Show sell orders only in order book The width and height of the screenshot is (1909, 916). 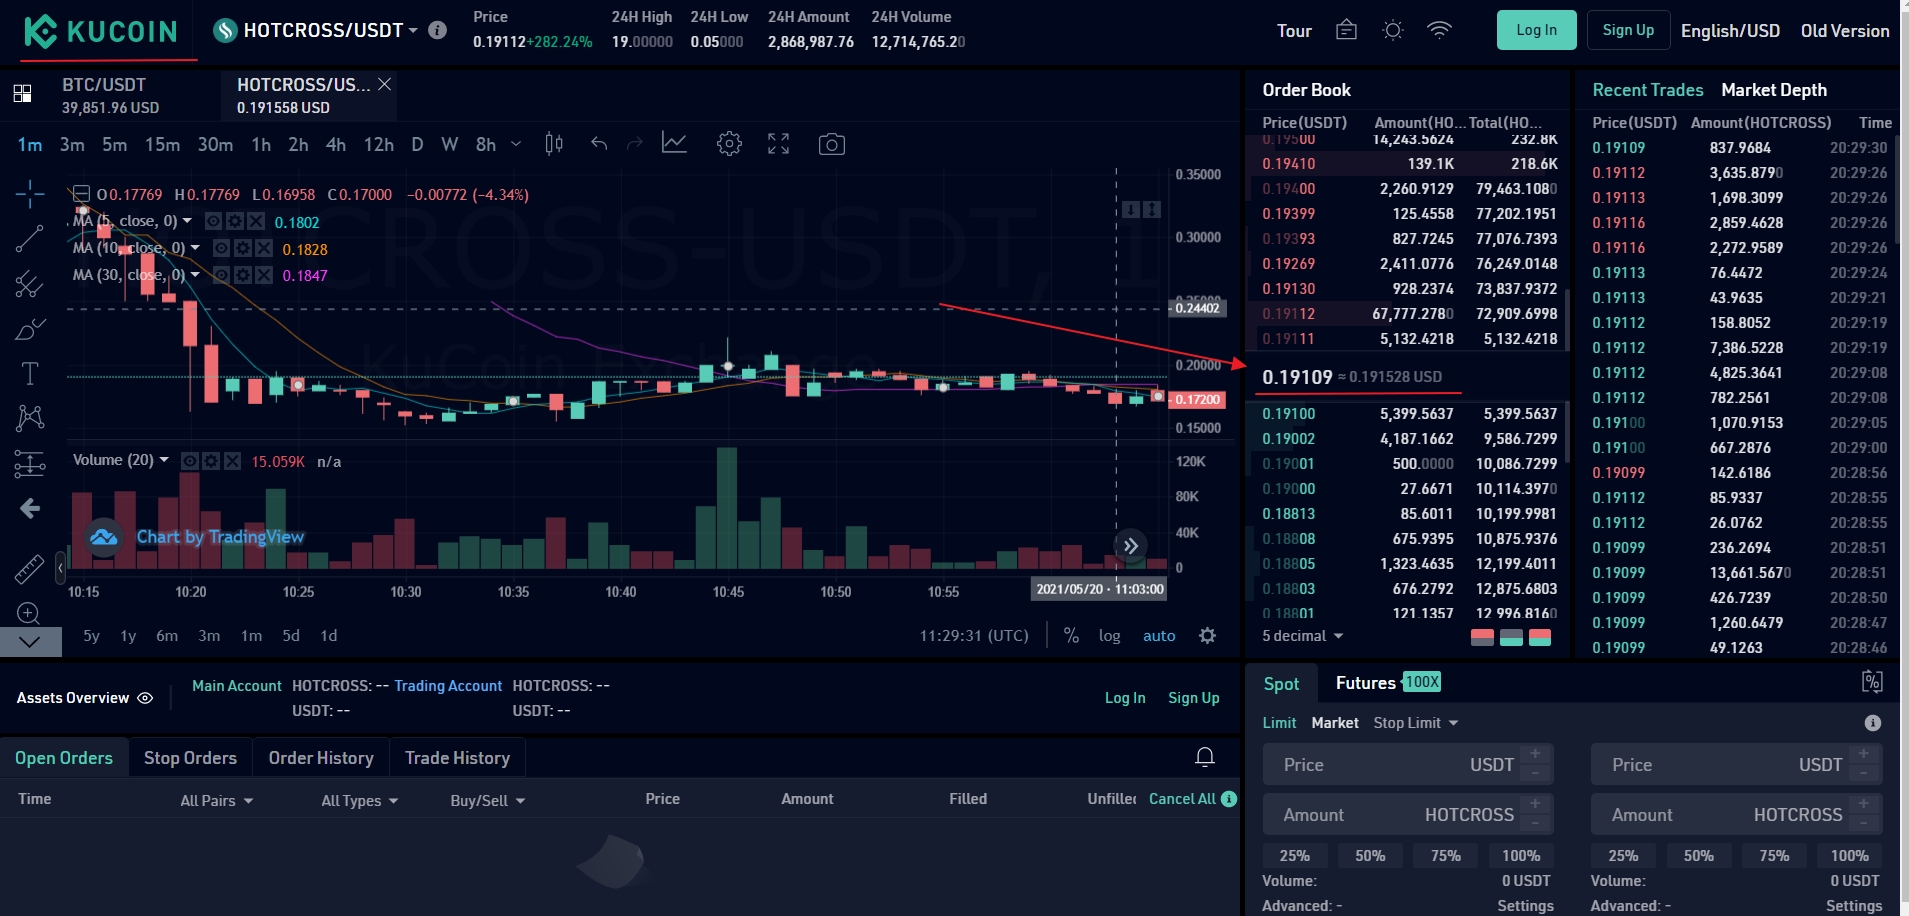click(x=1482, y=638)
